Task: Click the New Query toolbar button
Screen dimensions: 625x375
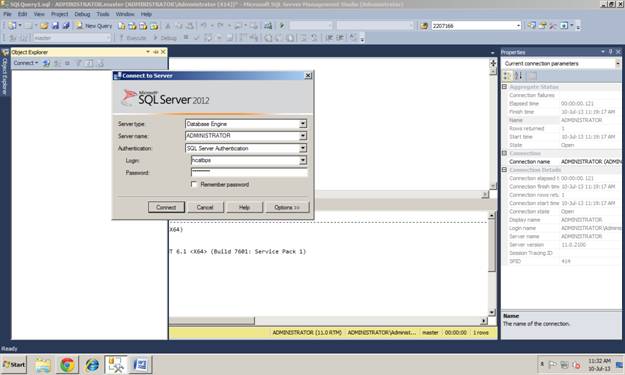Action: point(94,26)
